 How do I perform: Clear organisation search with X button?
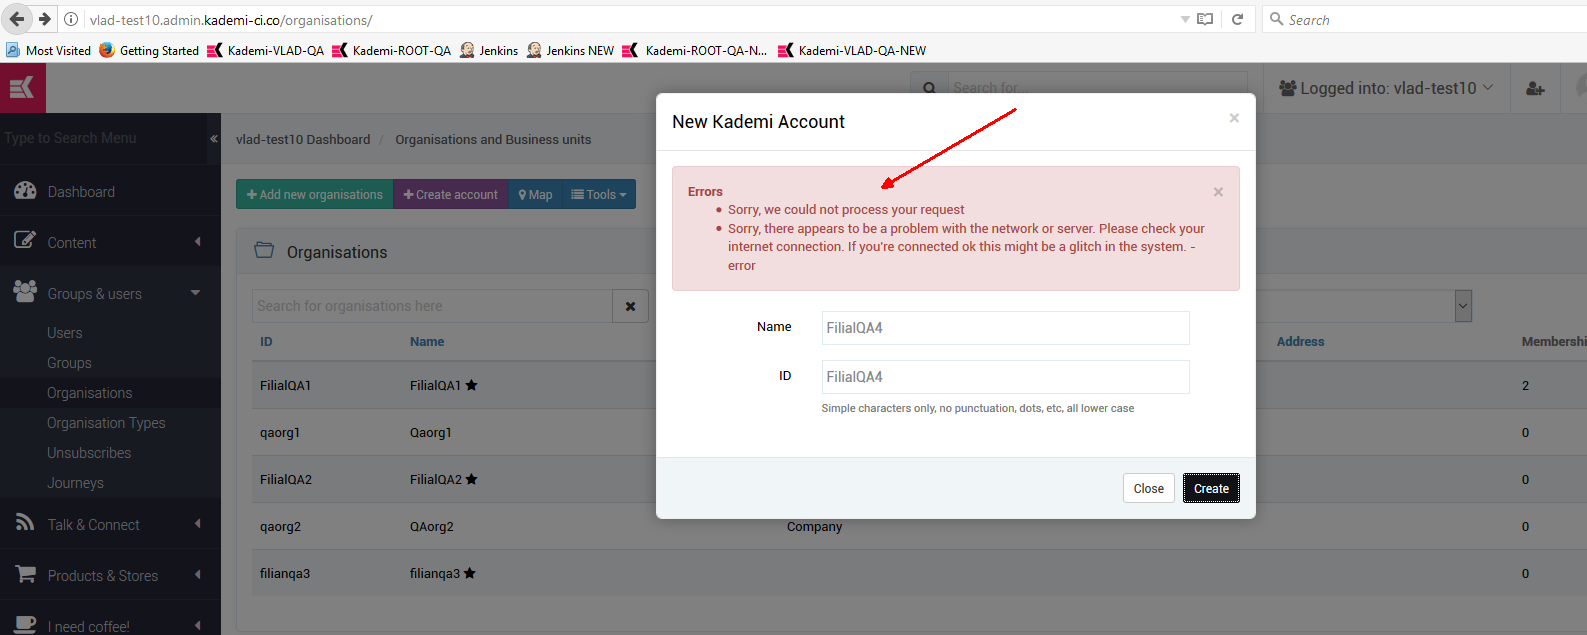click(x=630, y=306)
